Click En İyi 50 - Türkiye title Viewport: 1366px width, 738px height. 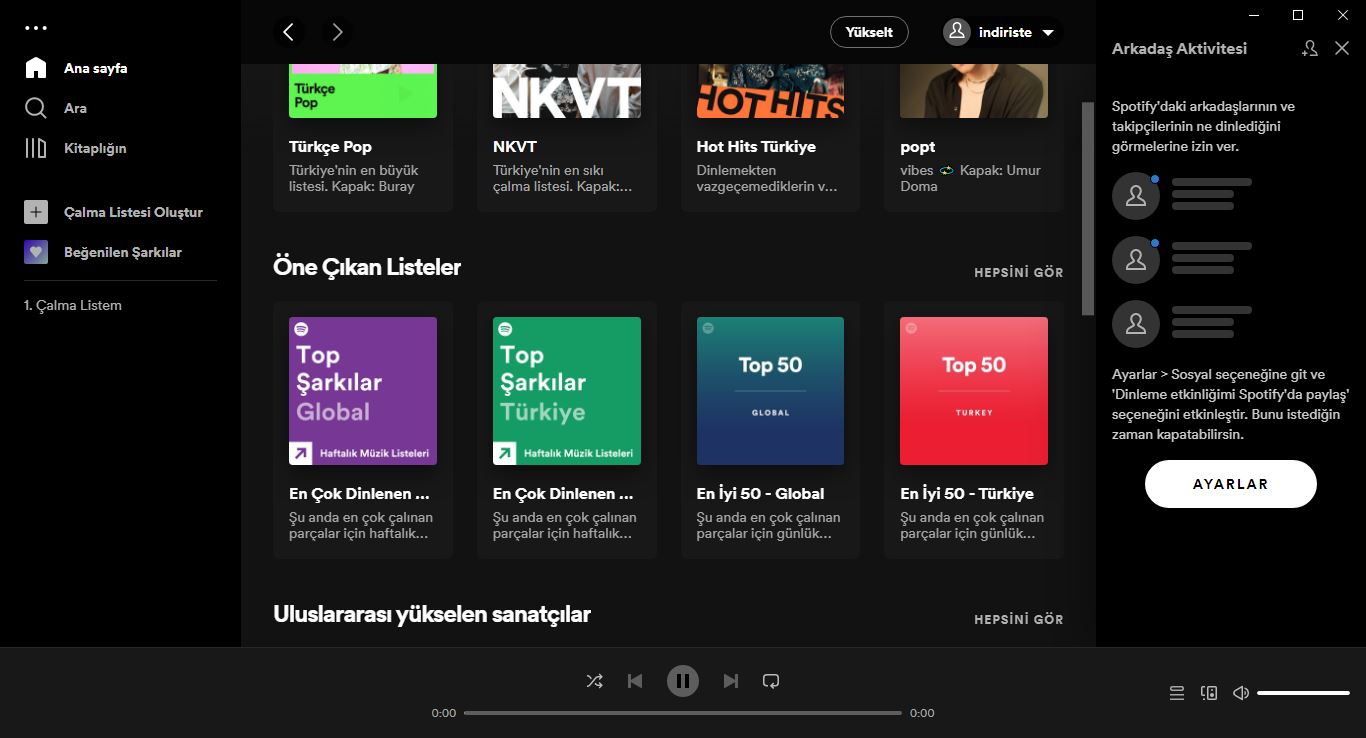point(967,493)
